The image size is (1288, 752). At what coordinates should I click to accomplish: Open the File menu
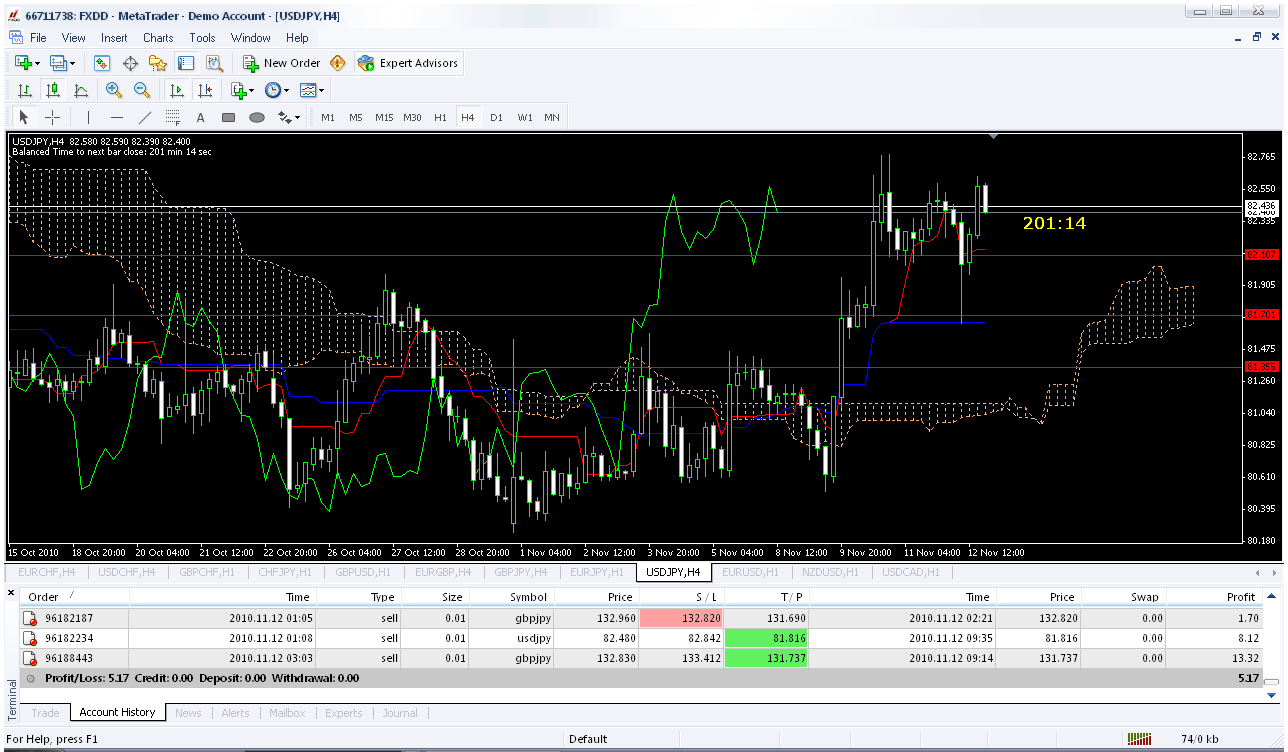[x=38, y=38]
